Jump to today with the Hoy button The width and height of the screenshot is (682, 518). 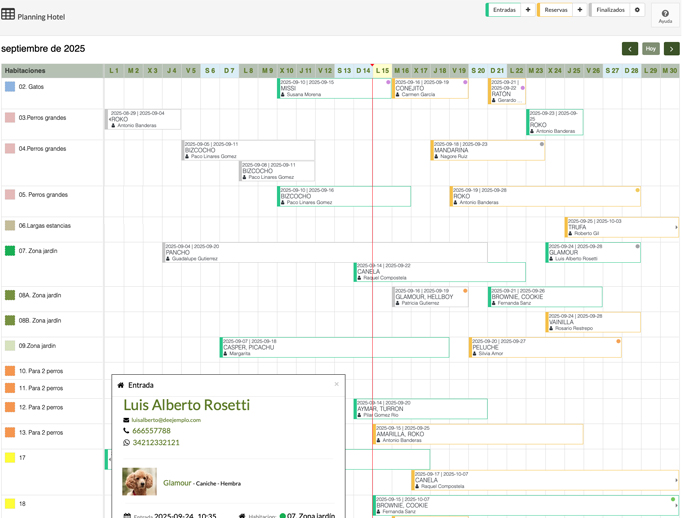click(650, 48)
